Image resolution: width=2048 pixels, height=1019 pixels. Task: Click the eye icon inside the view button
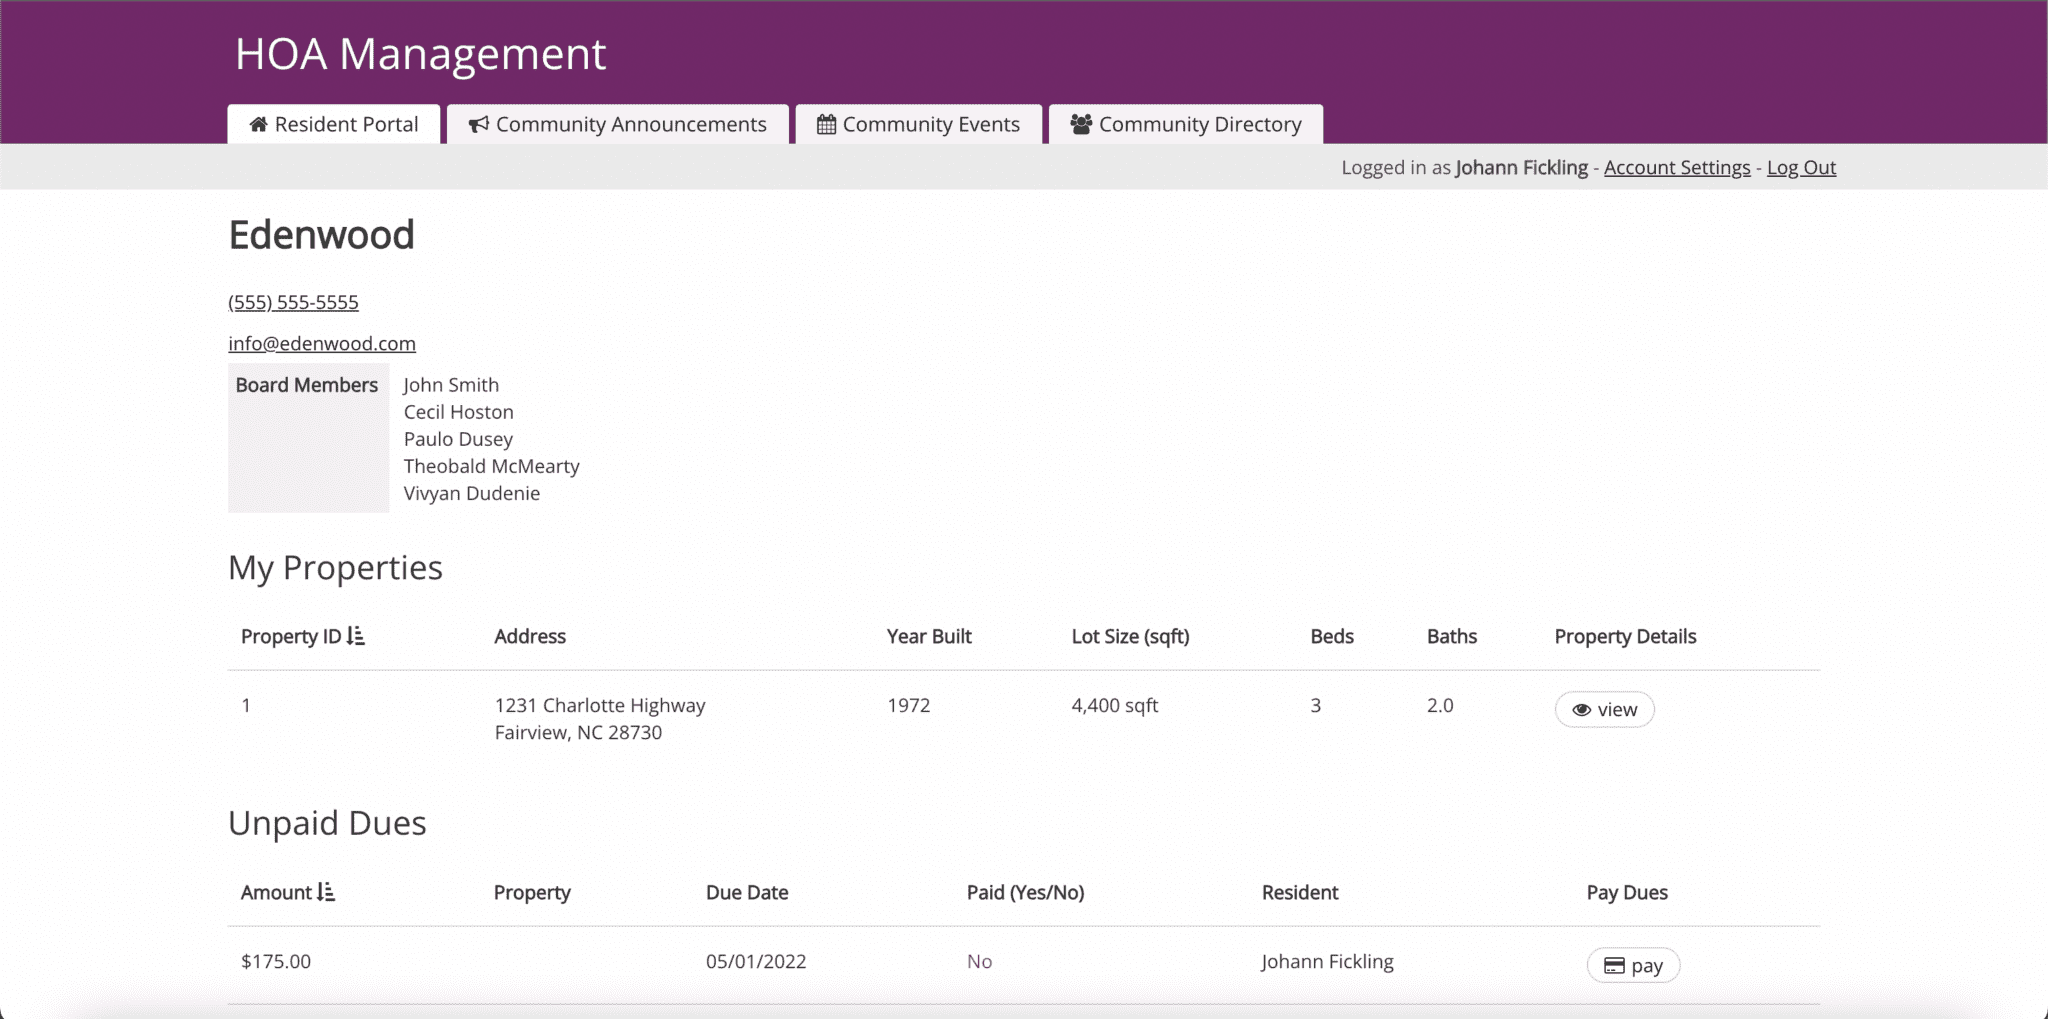coord(1583,710)
